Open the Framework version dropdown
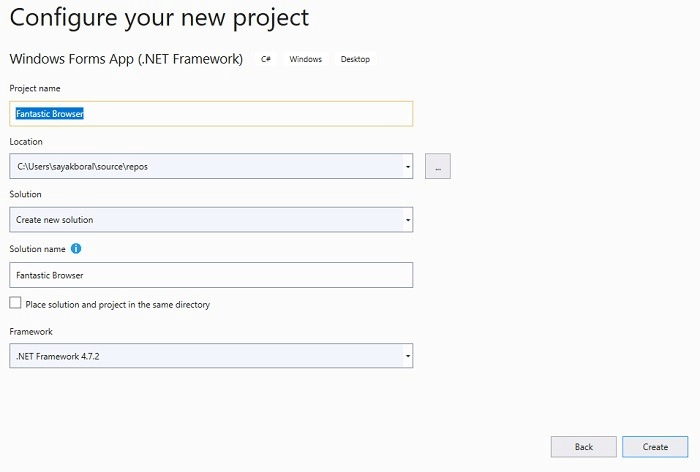The image size is (700, 472). click(211, 355)
